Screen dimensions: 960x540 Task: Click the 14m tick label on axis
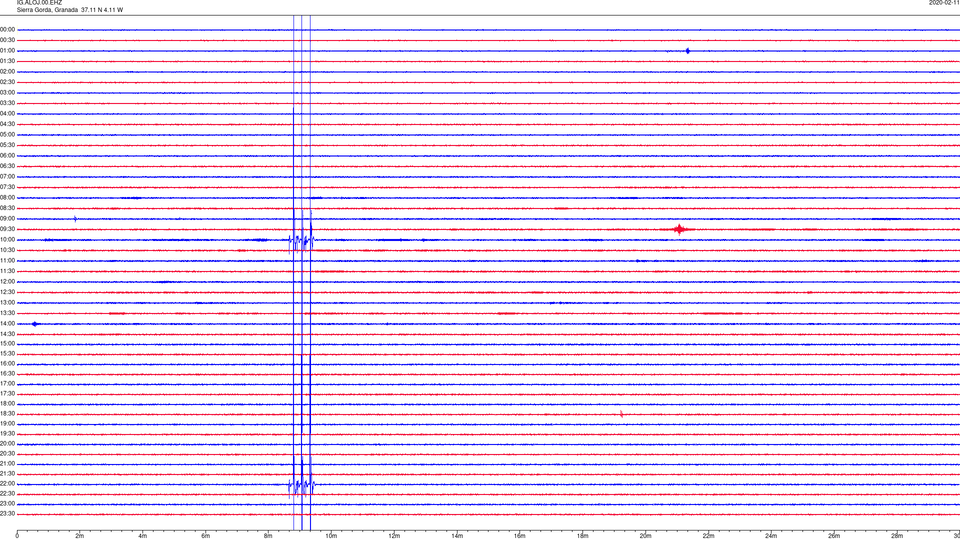click(457, 536)
